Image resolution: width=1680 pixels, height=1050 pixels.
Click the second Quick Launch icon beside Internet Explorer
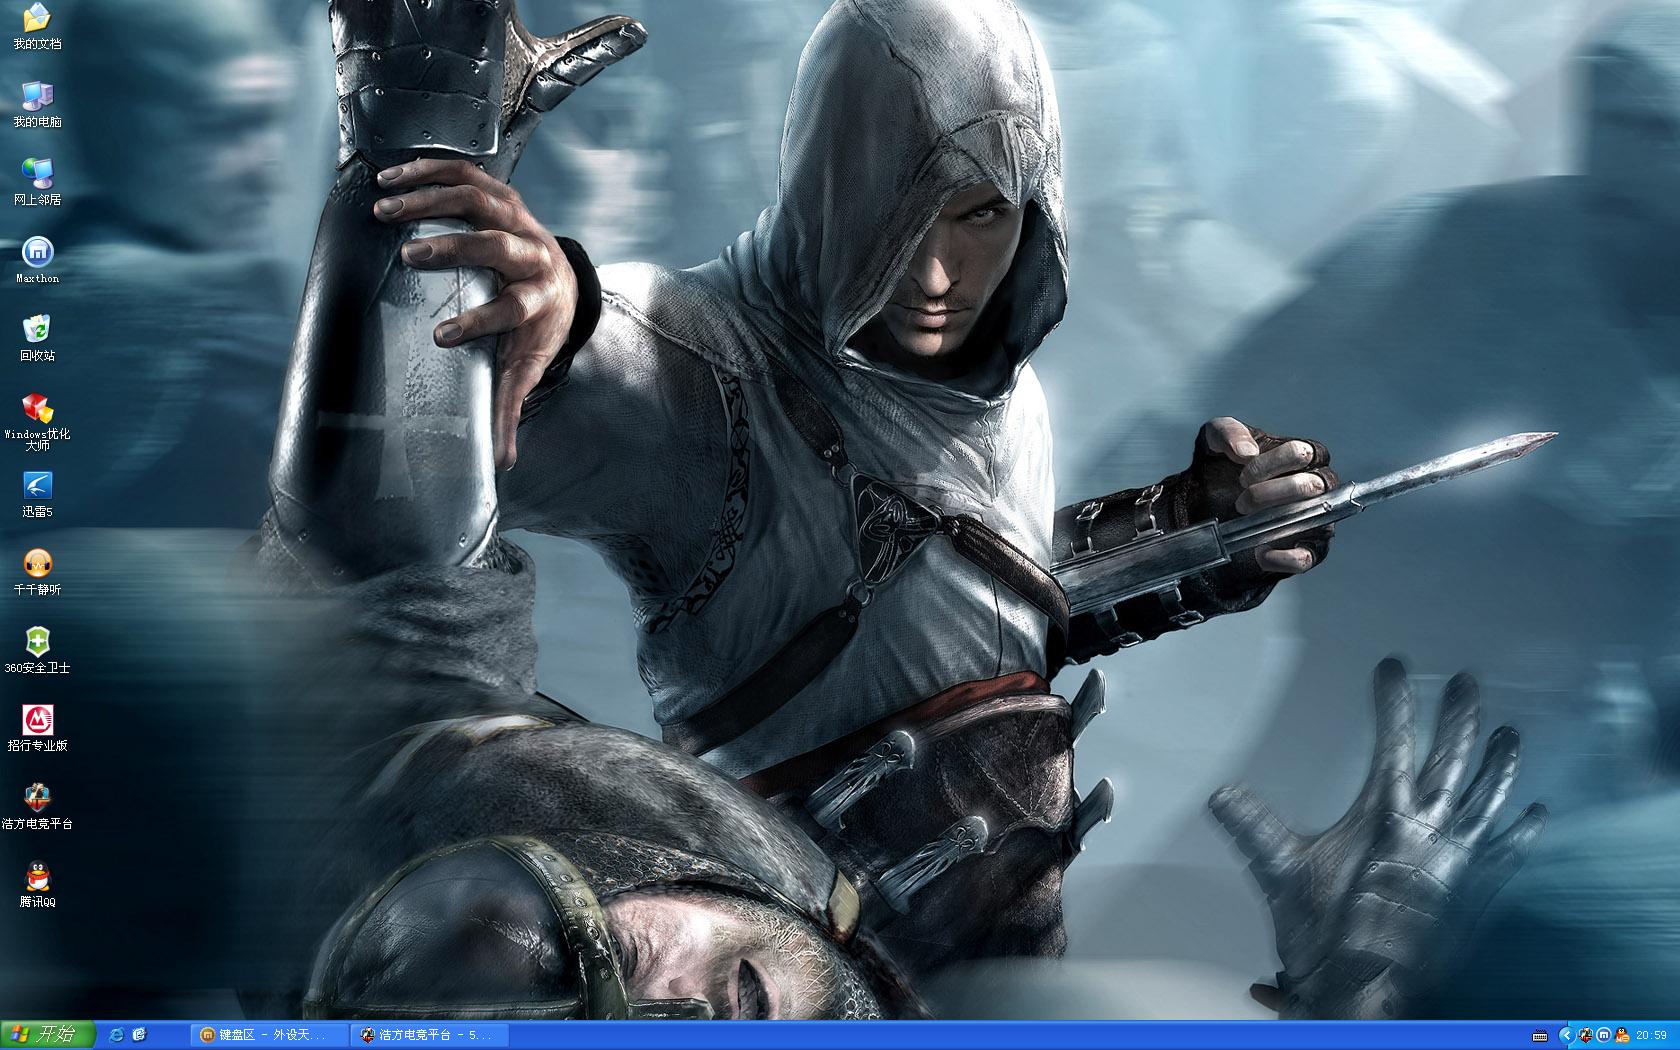pos(139,1035)
